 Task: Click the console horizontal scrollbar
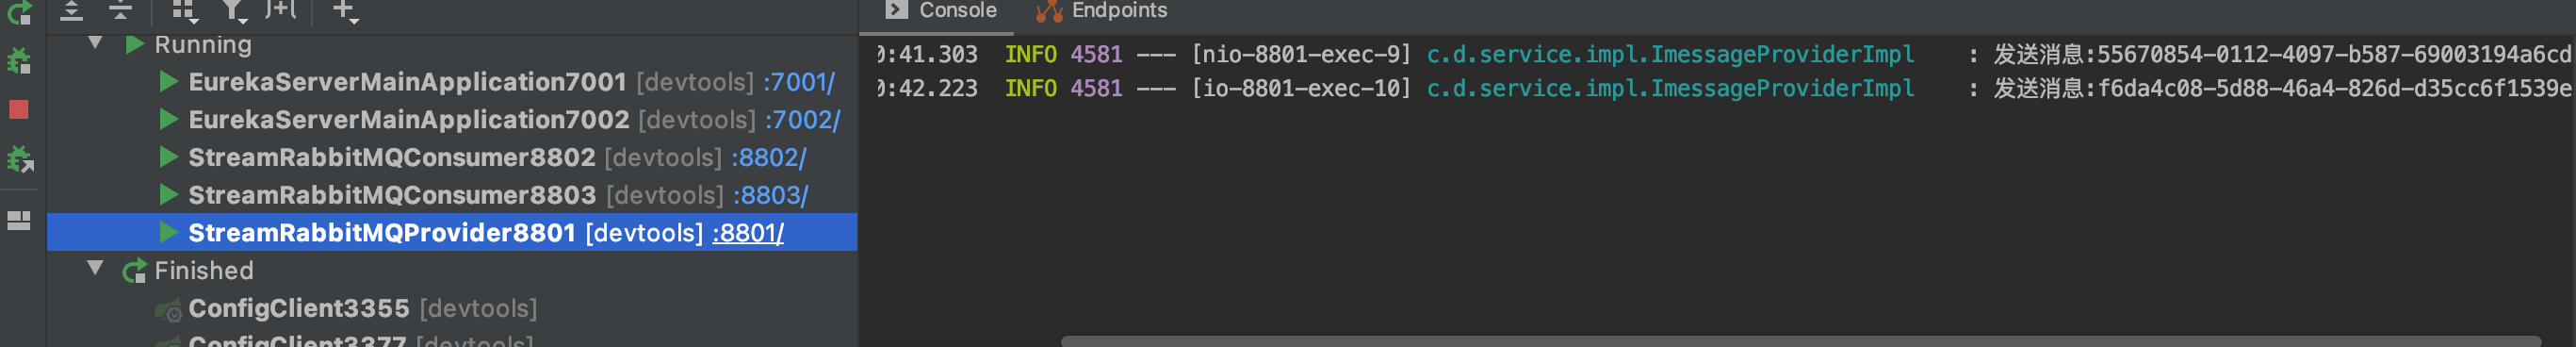[x=1800, y=341]
